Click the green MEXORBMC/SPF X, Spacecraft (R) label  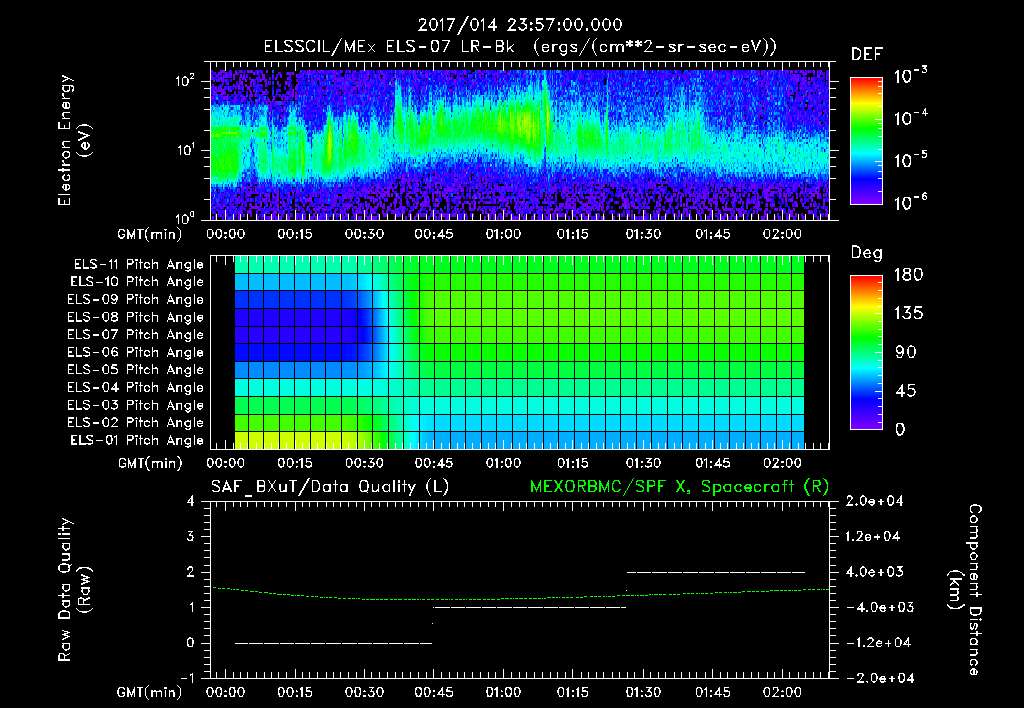click(679, 487)
